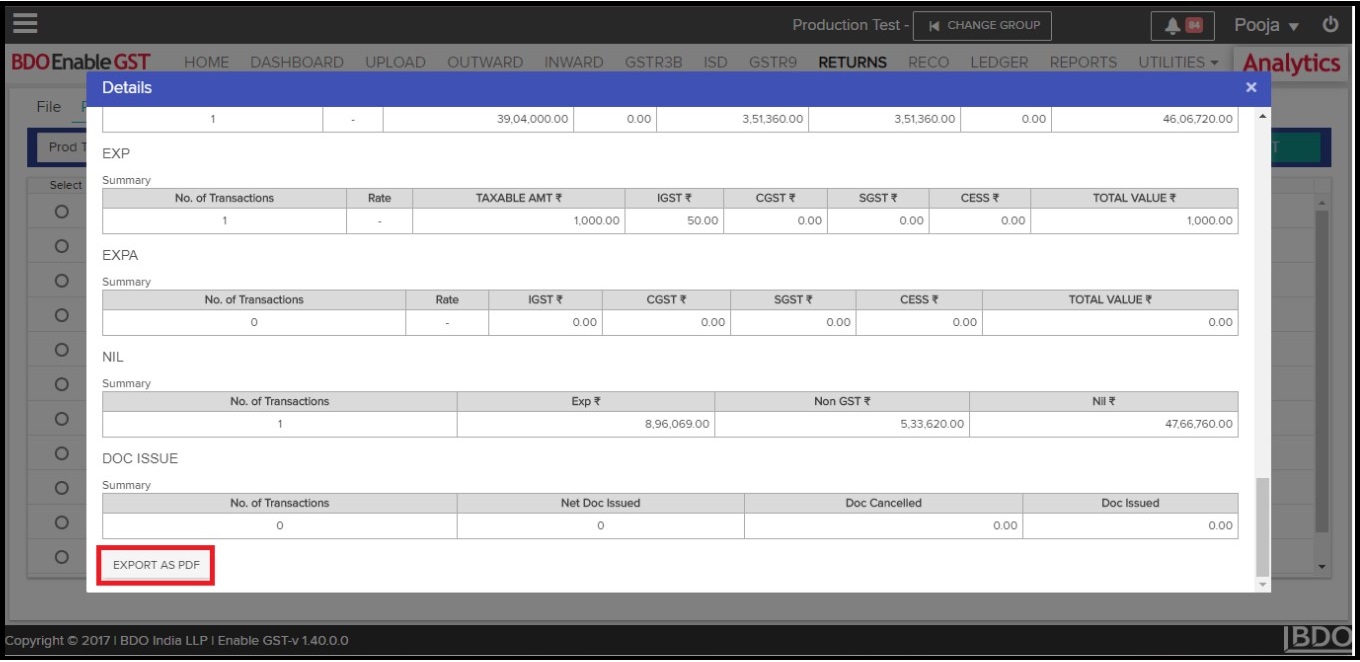Image resolution: width=1360 pixels, height=662 pixels.
Task: Click the BDO logo in footer
Action: click(x=1320, y=639)
